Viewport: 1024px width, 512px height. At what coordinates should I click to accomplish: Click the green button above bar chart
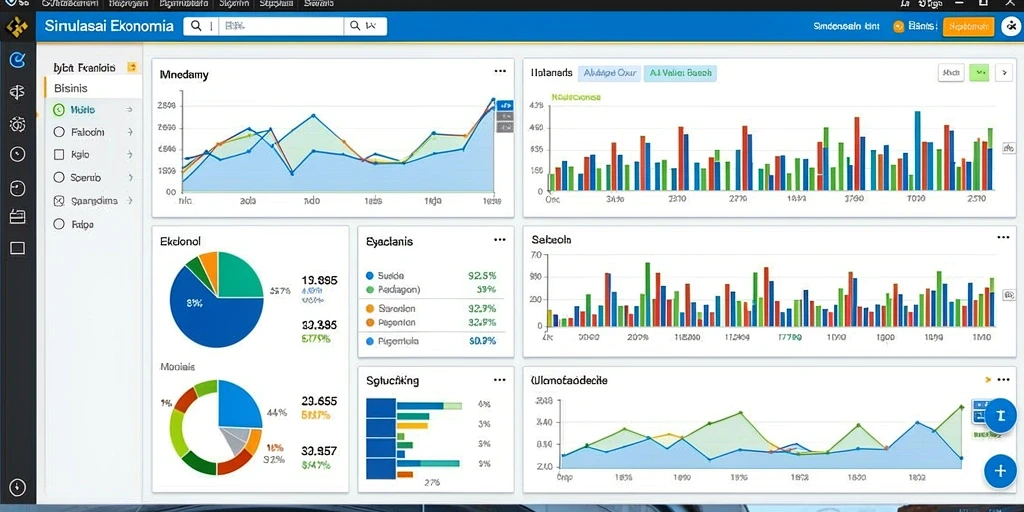979,72
